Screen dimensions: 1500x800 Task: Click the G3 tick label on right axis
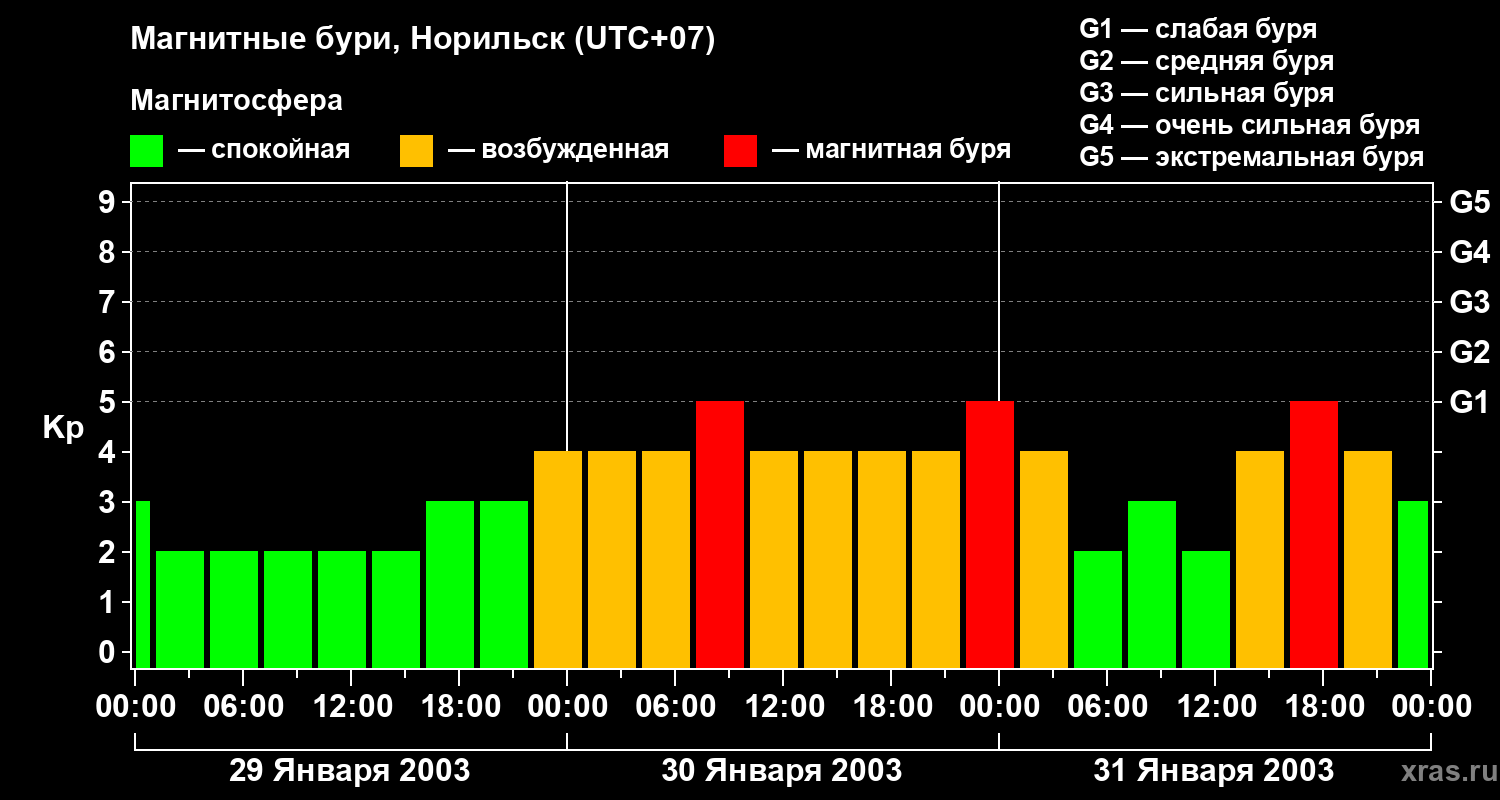pyautogui.click(x=1469, y=302)
